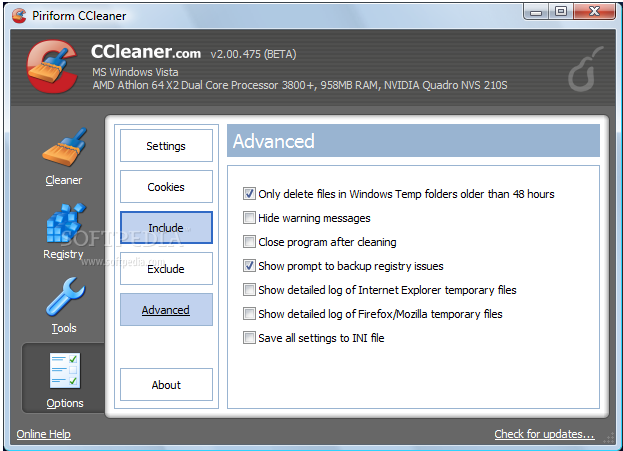Click the AMD Athlon system info line

(x=300, y=85)
